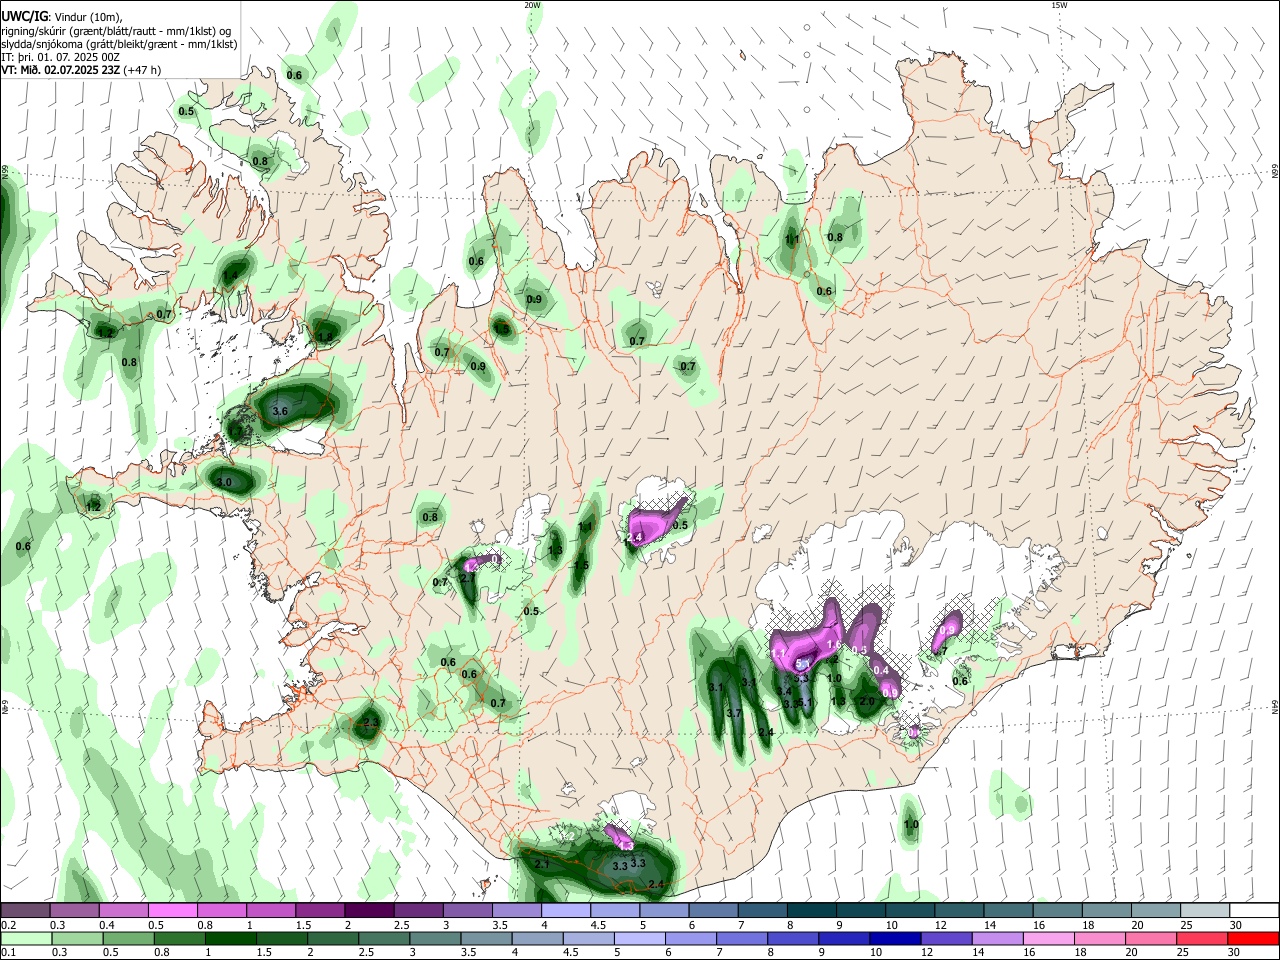Image resolution: width=1280 pixels, height=960 pixels.
Task: Click the 3.6 precipitation value over Breiðafjörður
Action: click(x=280, y=411)
